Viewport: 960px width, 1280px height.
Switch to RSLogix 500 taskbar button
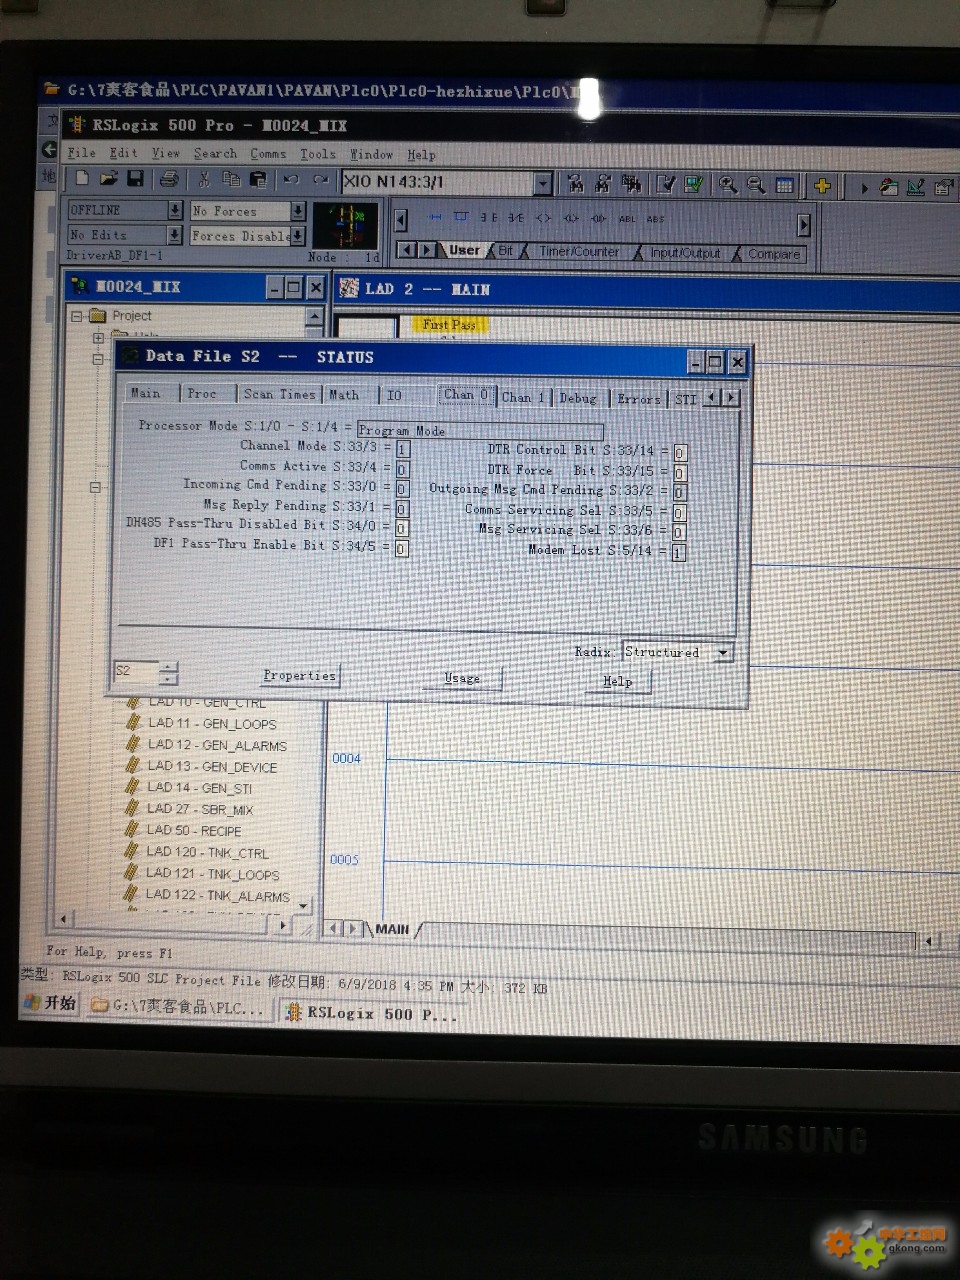[372, 1013]
